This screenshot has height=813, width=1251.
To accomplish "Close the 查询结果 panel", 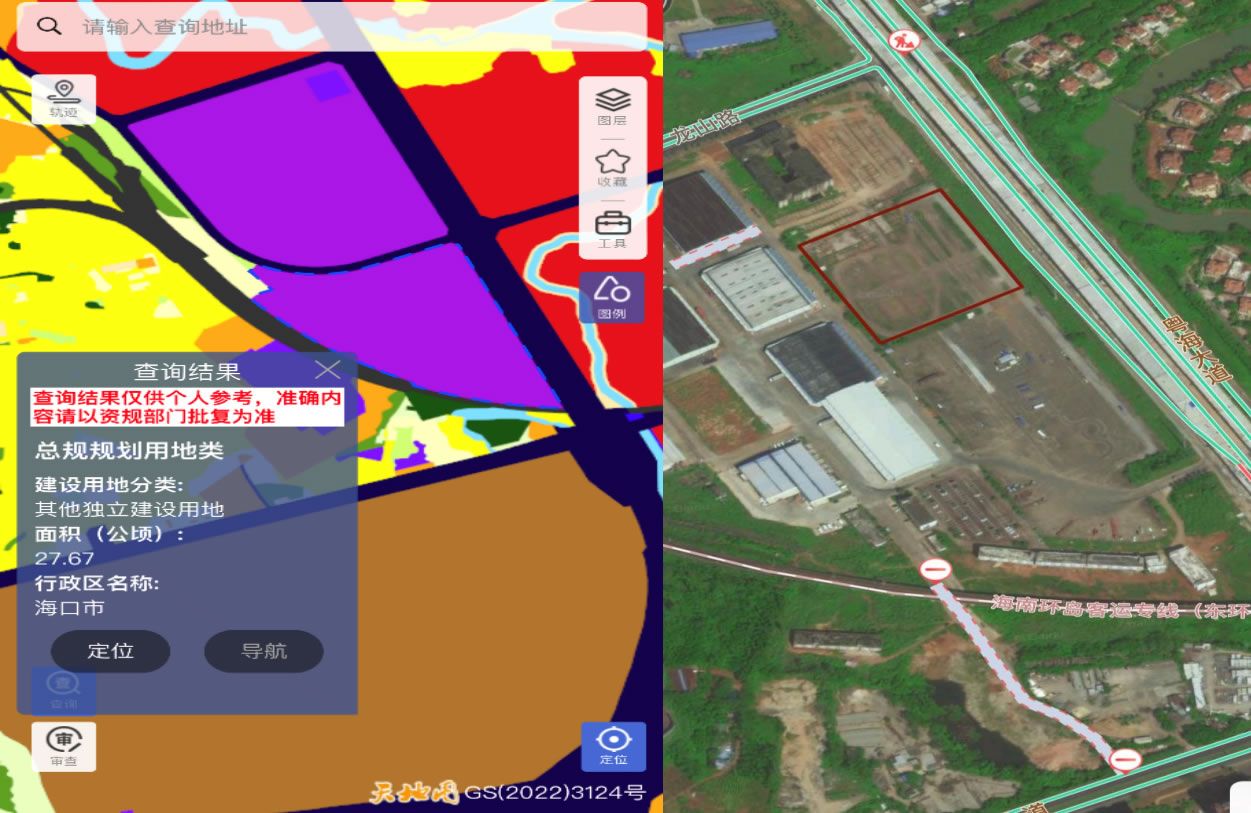I will (327, 370).
